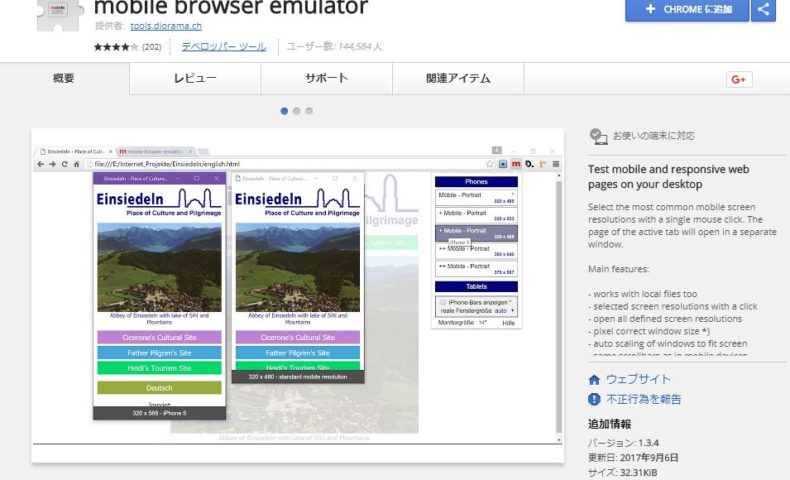The height and width of the screenshot is (480, 790).
Task: Click the home icon in screenshot browser
Action: coord(76,164)
